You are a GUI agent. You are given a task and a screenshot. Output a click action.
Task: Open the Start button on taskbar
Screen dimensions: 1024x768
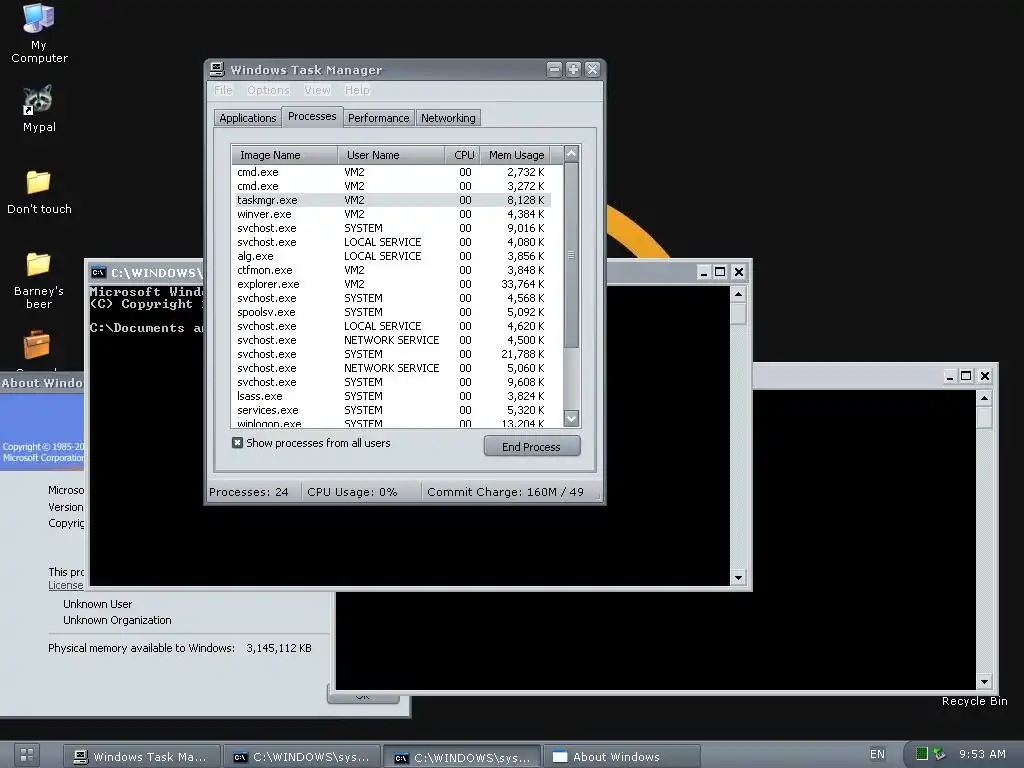pyautogui.click(x=27, y=755)
